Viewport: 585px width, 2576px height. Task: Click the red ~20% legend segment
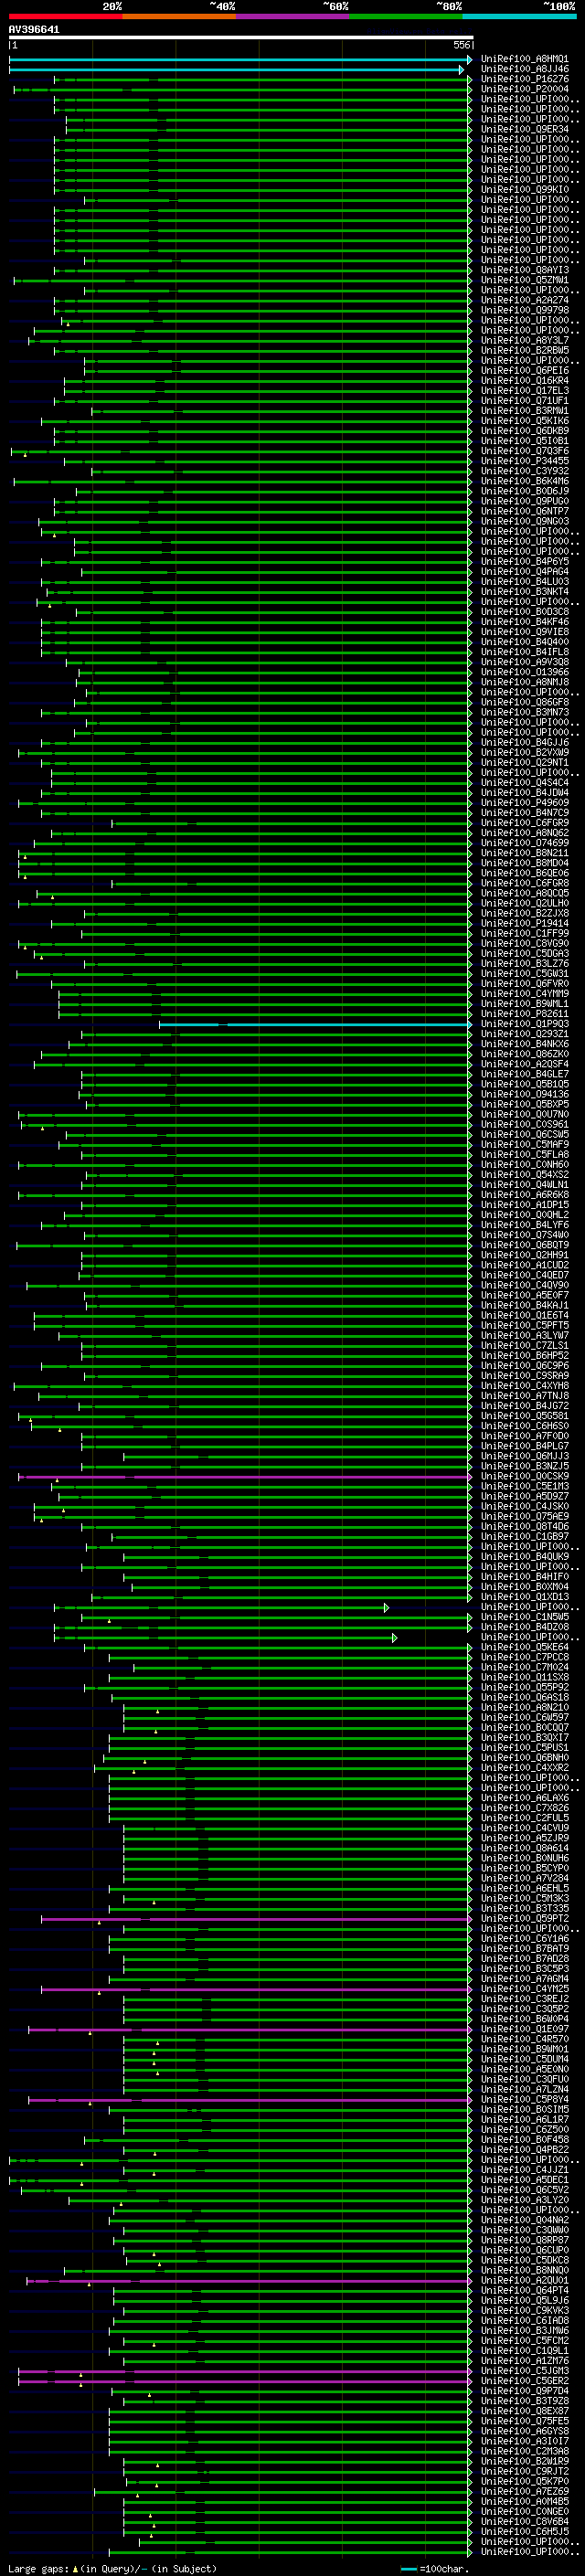(65, 16)
